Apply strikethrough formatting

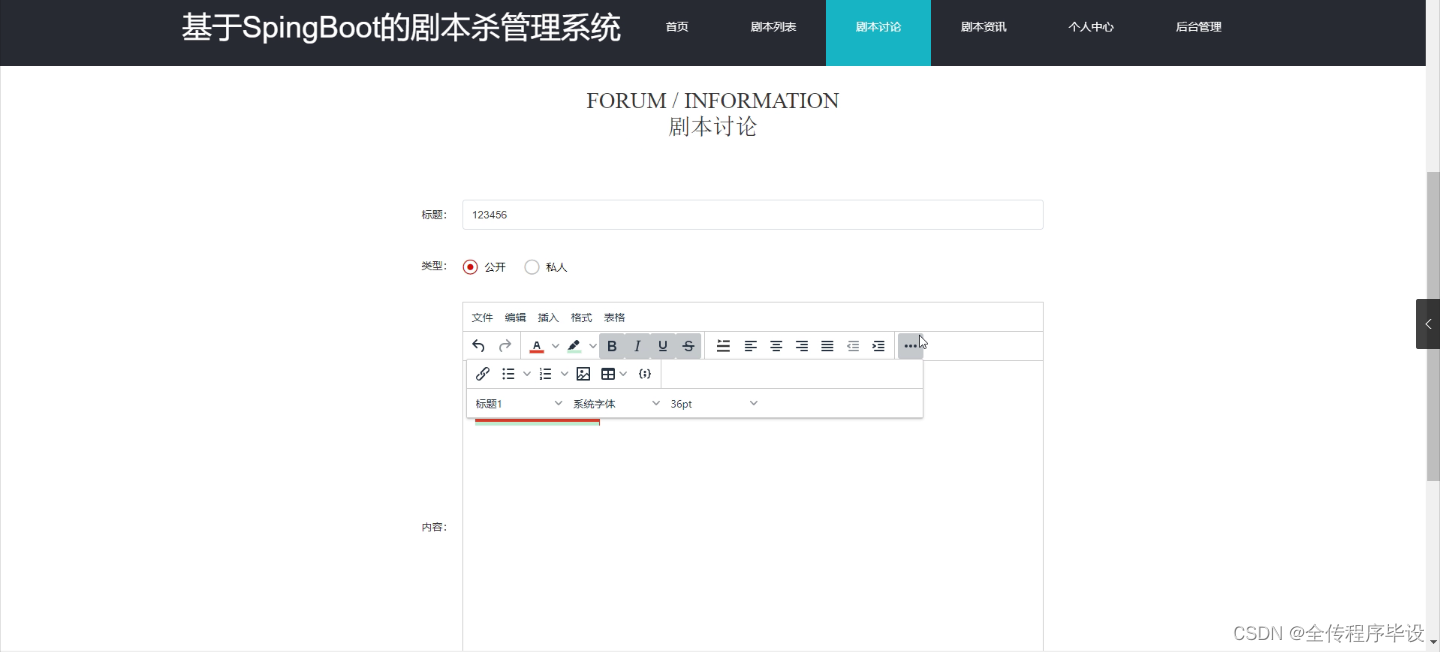(x=687, y=346)
